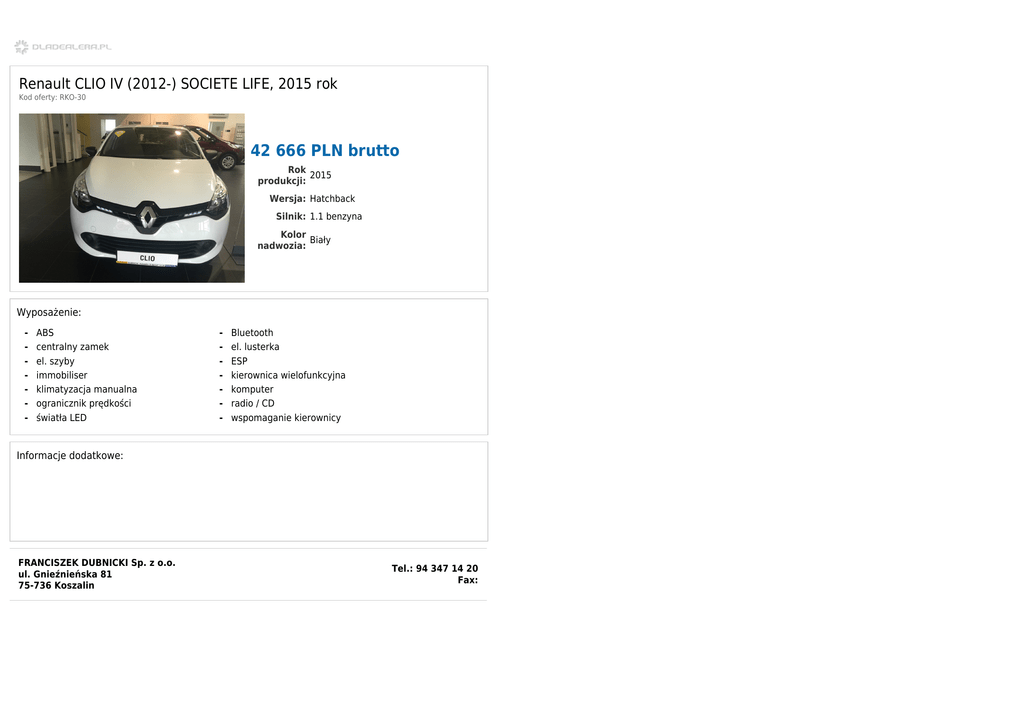This screenshot has height=724, width=1024.
Task: Select the ABS equipment item
Action: (45, 332)
